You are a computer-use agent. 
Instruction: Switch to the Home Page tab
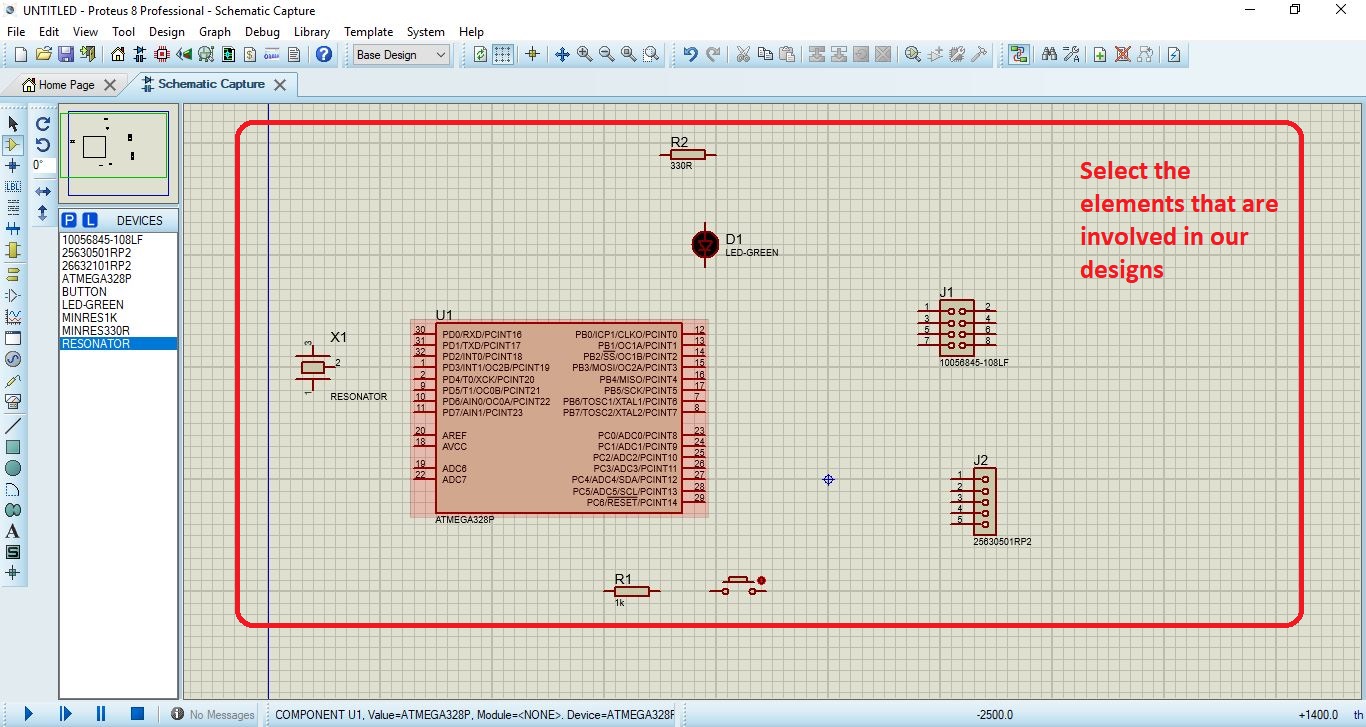pos(67,85)
